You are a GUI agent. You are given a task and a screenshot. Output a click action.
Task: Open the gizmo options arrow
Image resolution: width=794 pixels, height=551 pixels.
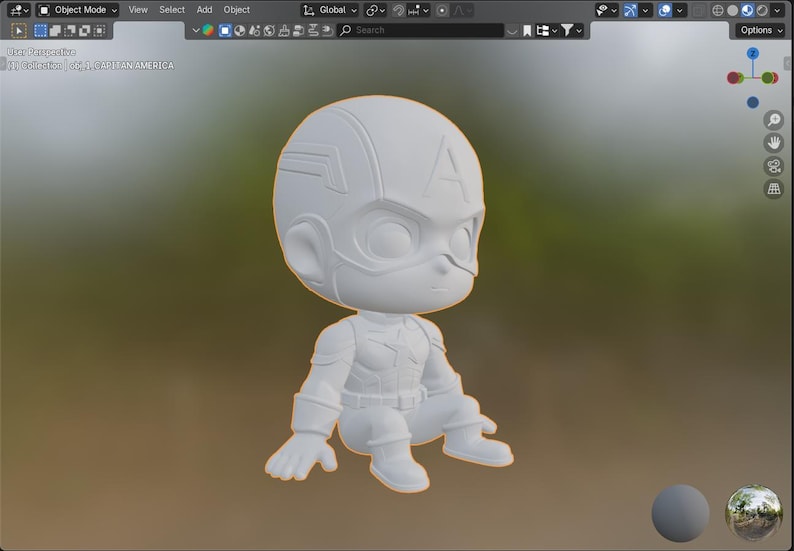point(645,10)
